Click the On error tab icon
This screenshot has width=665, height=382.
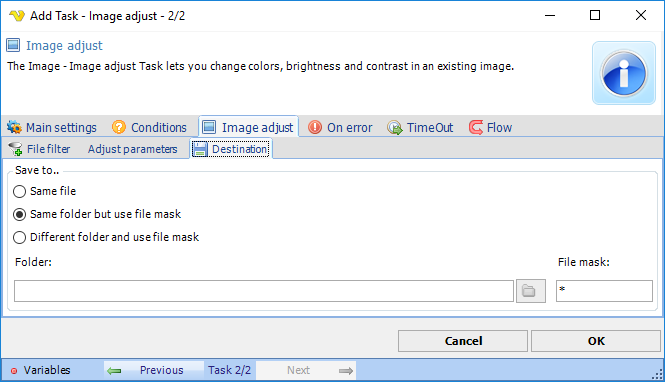pyautogui.click(x=315, y=127)
